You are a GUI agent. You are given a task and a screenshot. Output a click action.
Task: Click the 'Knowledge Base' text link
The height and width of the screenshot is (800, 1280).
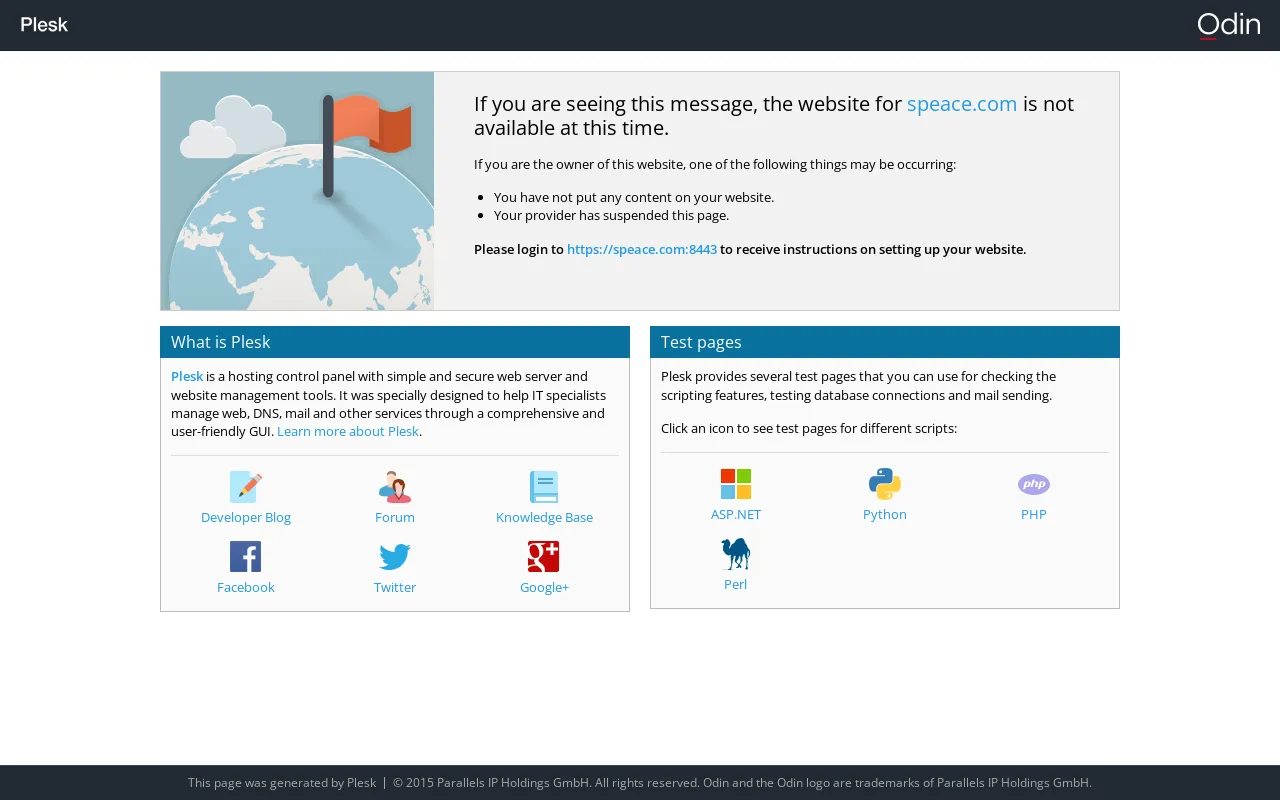coord(544,518)
